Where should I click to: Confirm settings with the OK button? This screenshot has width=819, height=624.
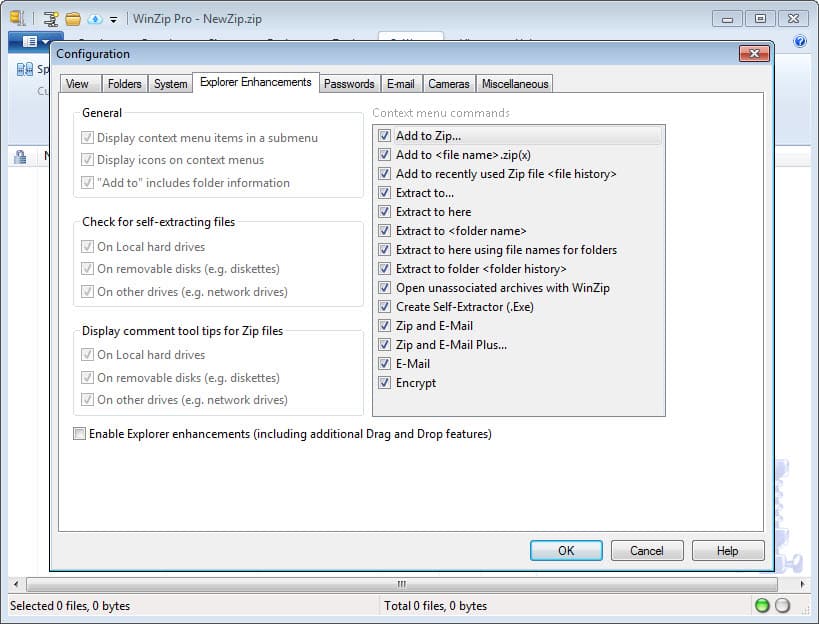(566, 550)
